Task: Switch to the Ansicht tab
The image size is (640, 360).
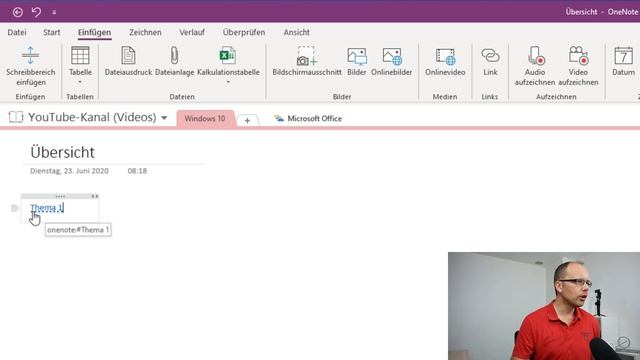Action: pyautogui.click(x=297, y=32)
